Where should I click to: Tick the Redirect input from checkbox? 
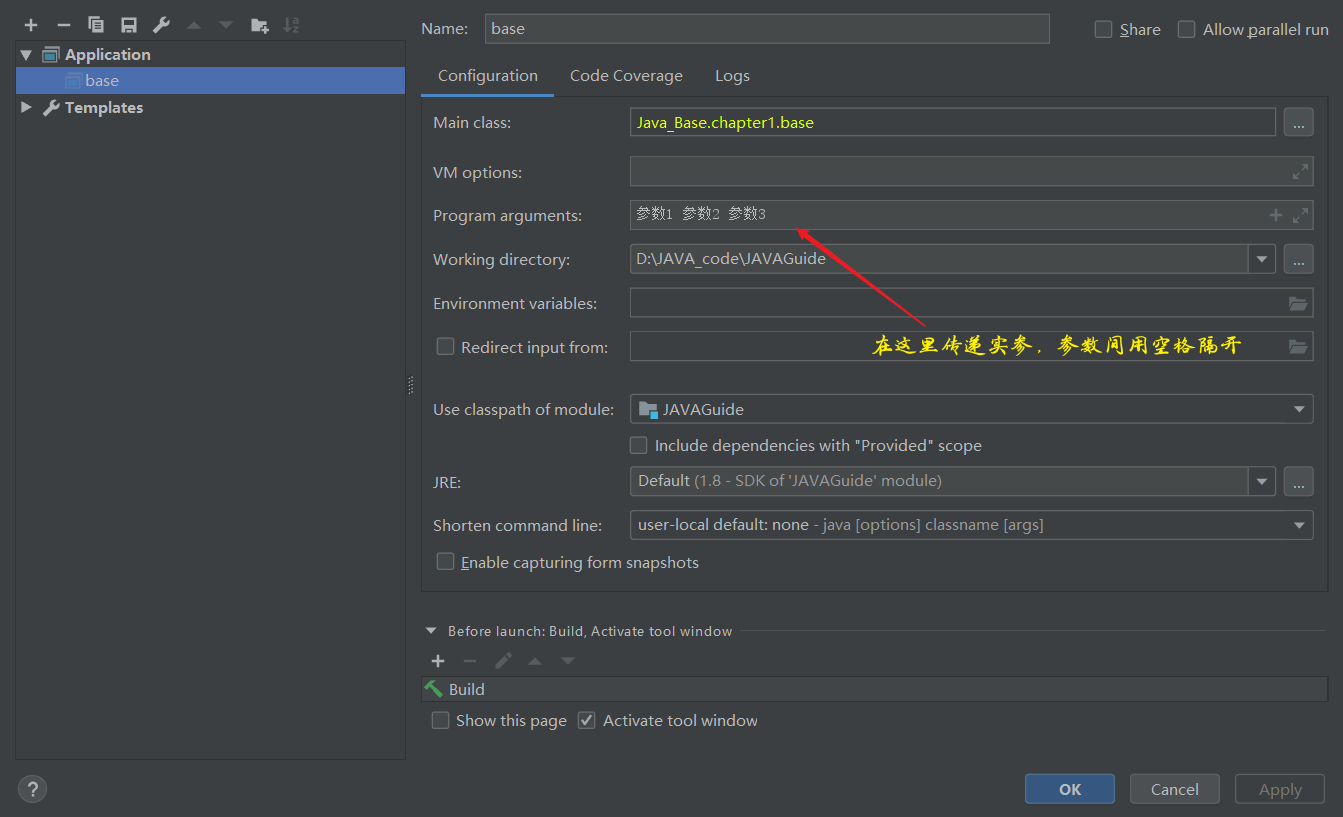445,347
